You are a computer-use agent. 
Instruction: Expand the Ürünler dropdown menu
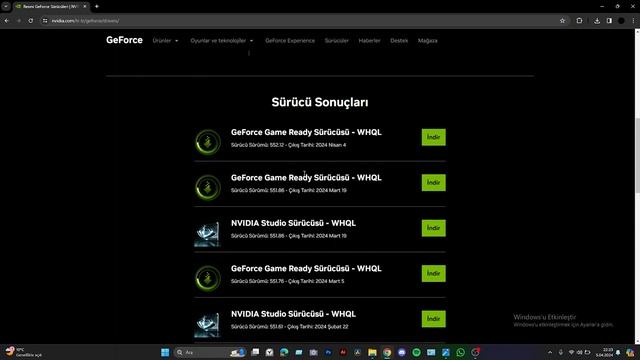(x=165, y=40)
